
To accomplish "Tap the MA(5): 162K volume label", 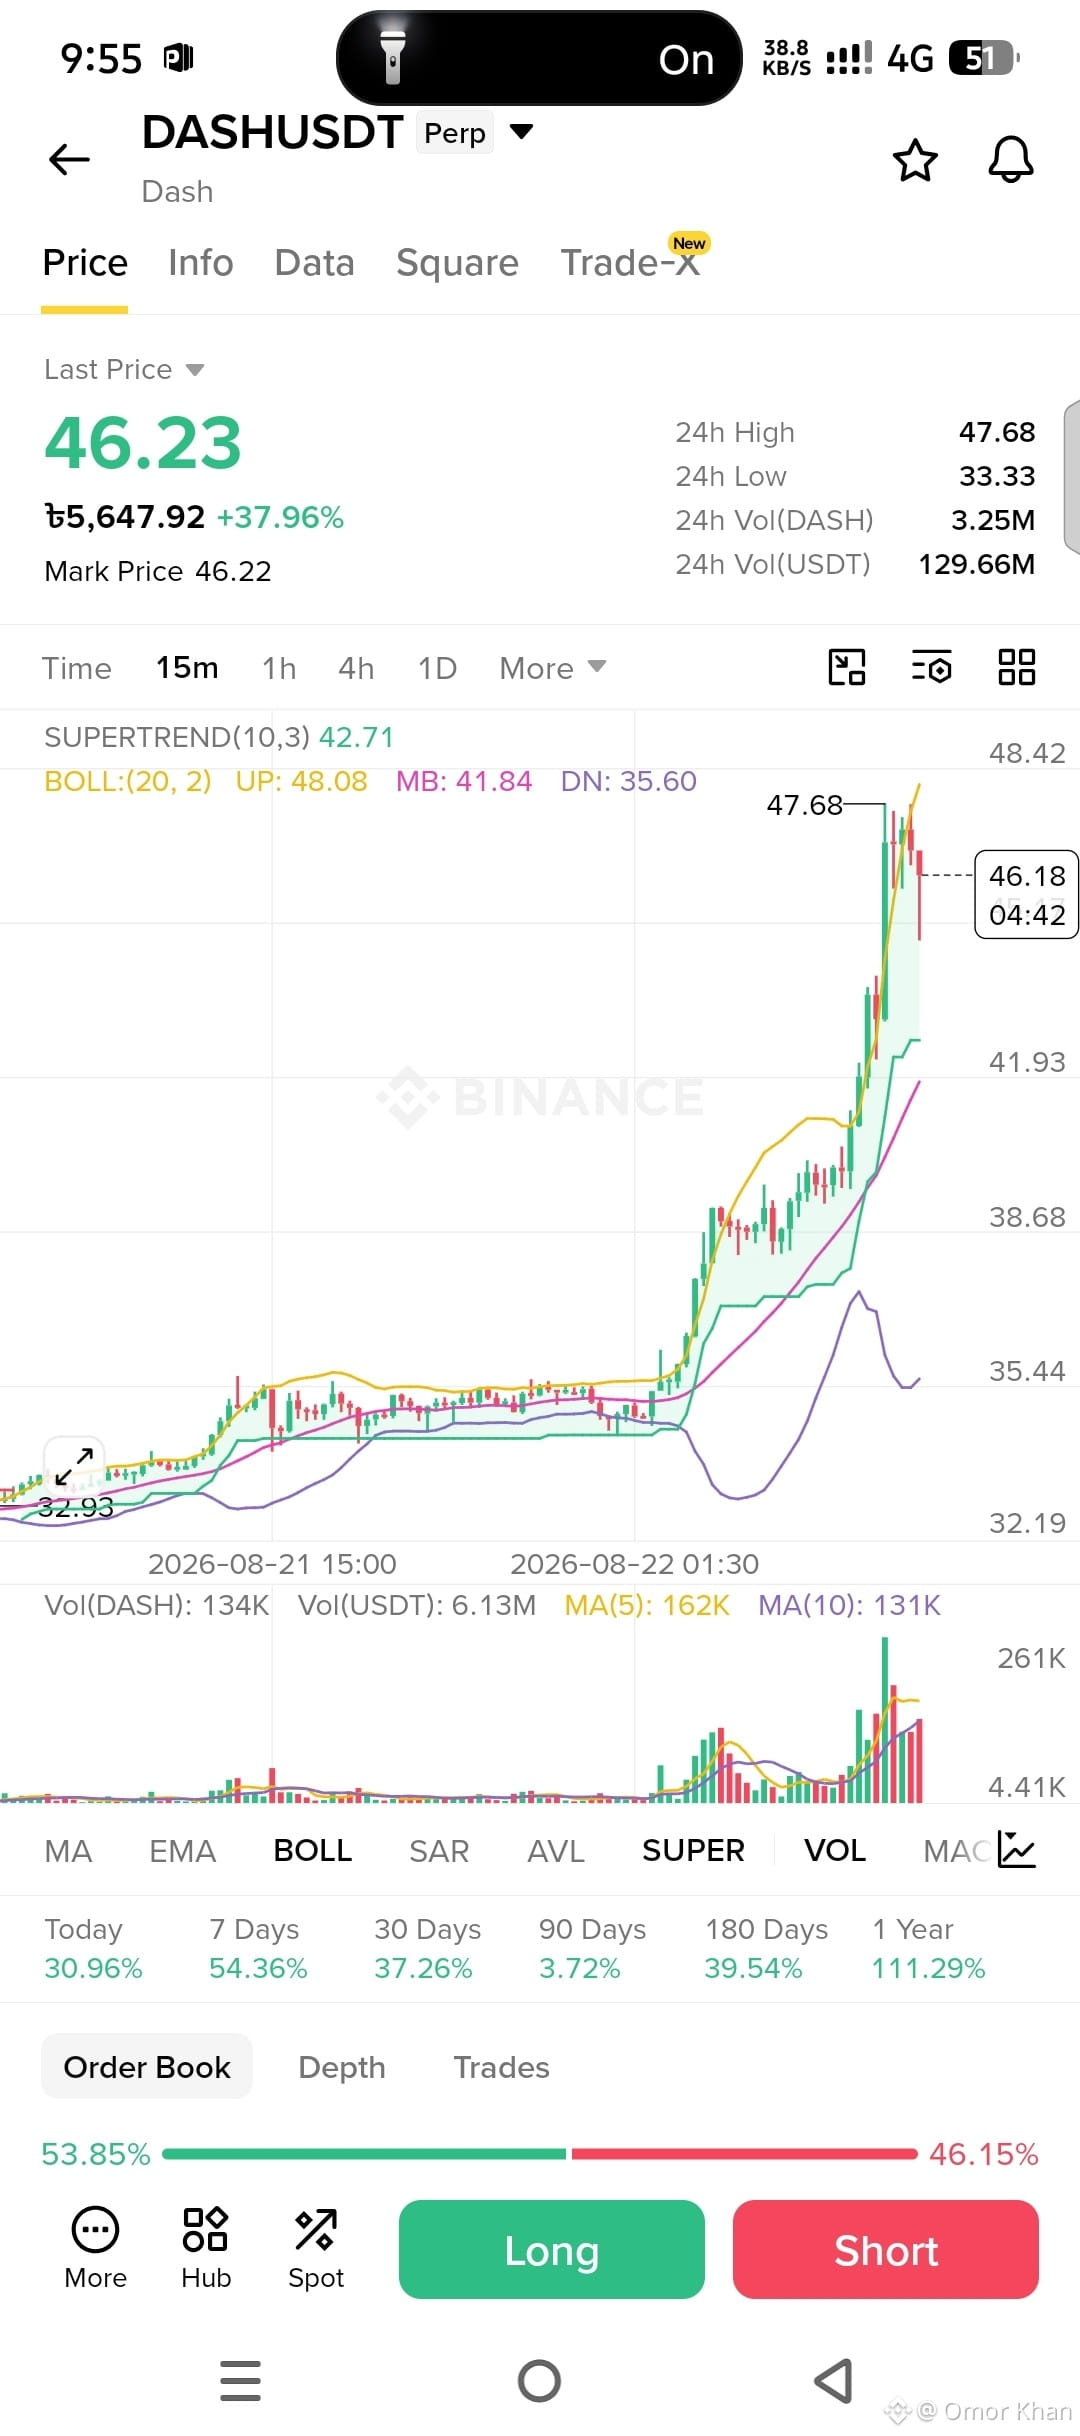I will point(647,1605).
